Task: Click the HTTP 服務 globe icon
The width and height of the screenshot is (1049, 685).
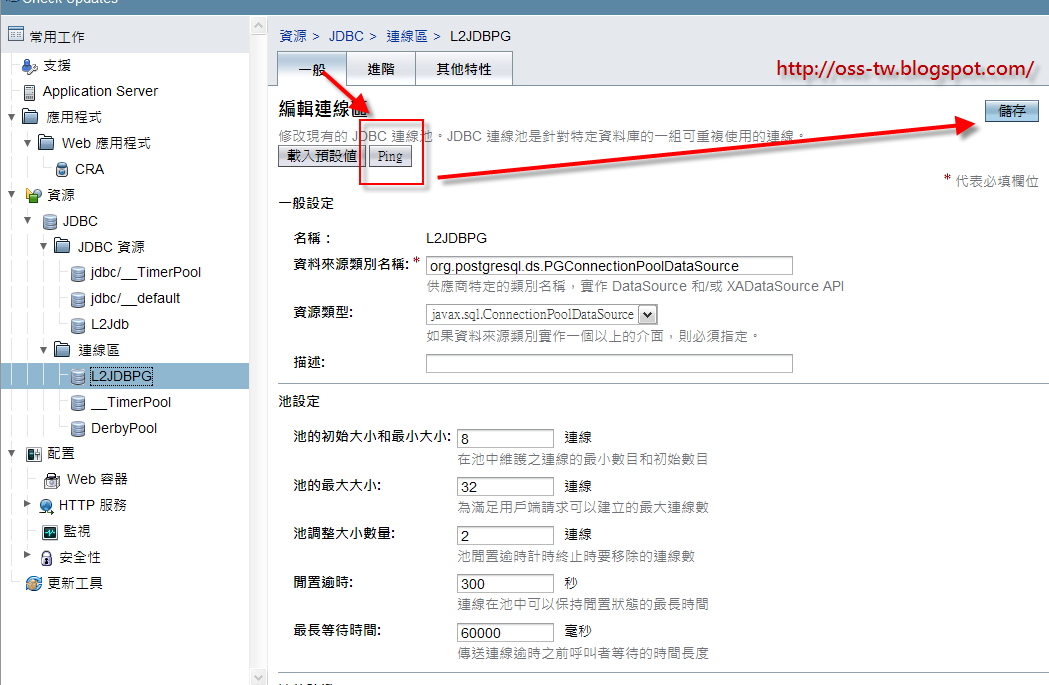Action: [x=46, y=506]
